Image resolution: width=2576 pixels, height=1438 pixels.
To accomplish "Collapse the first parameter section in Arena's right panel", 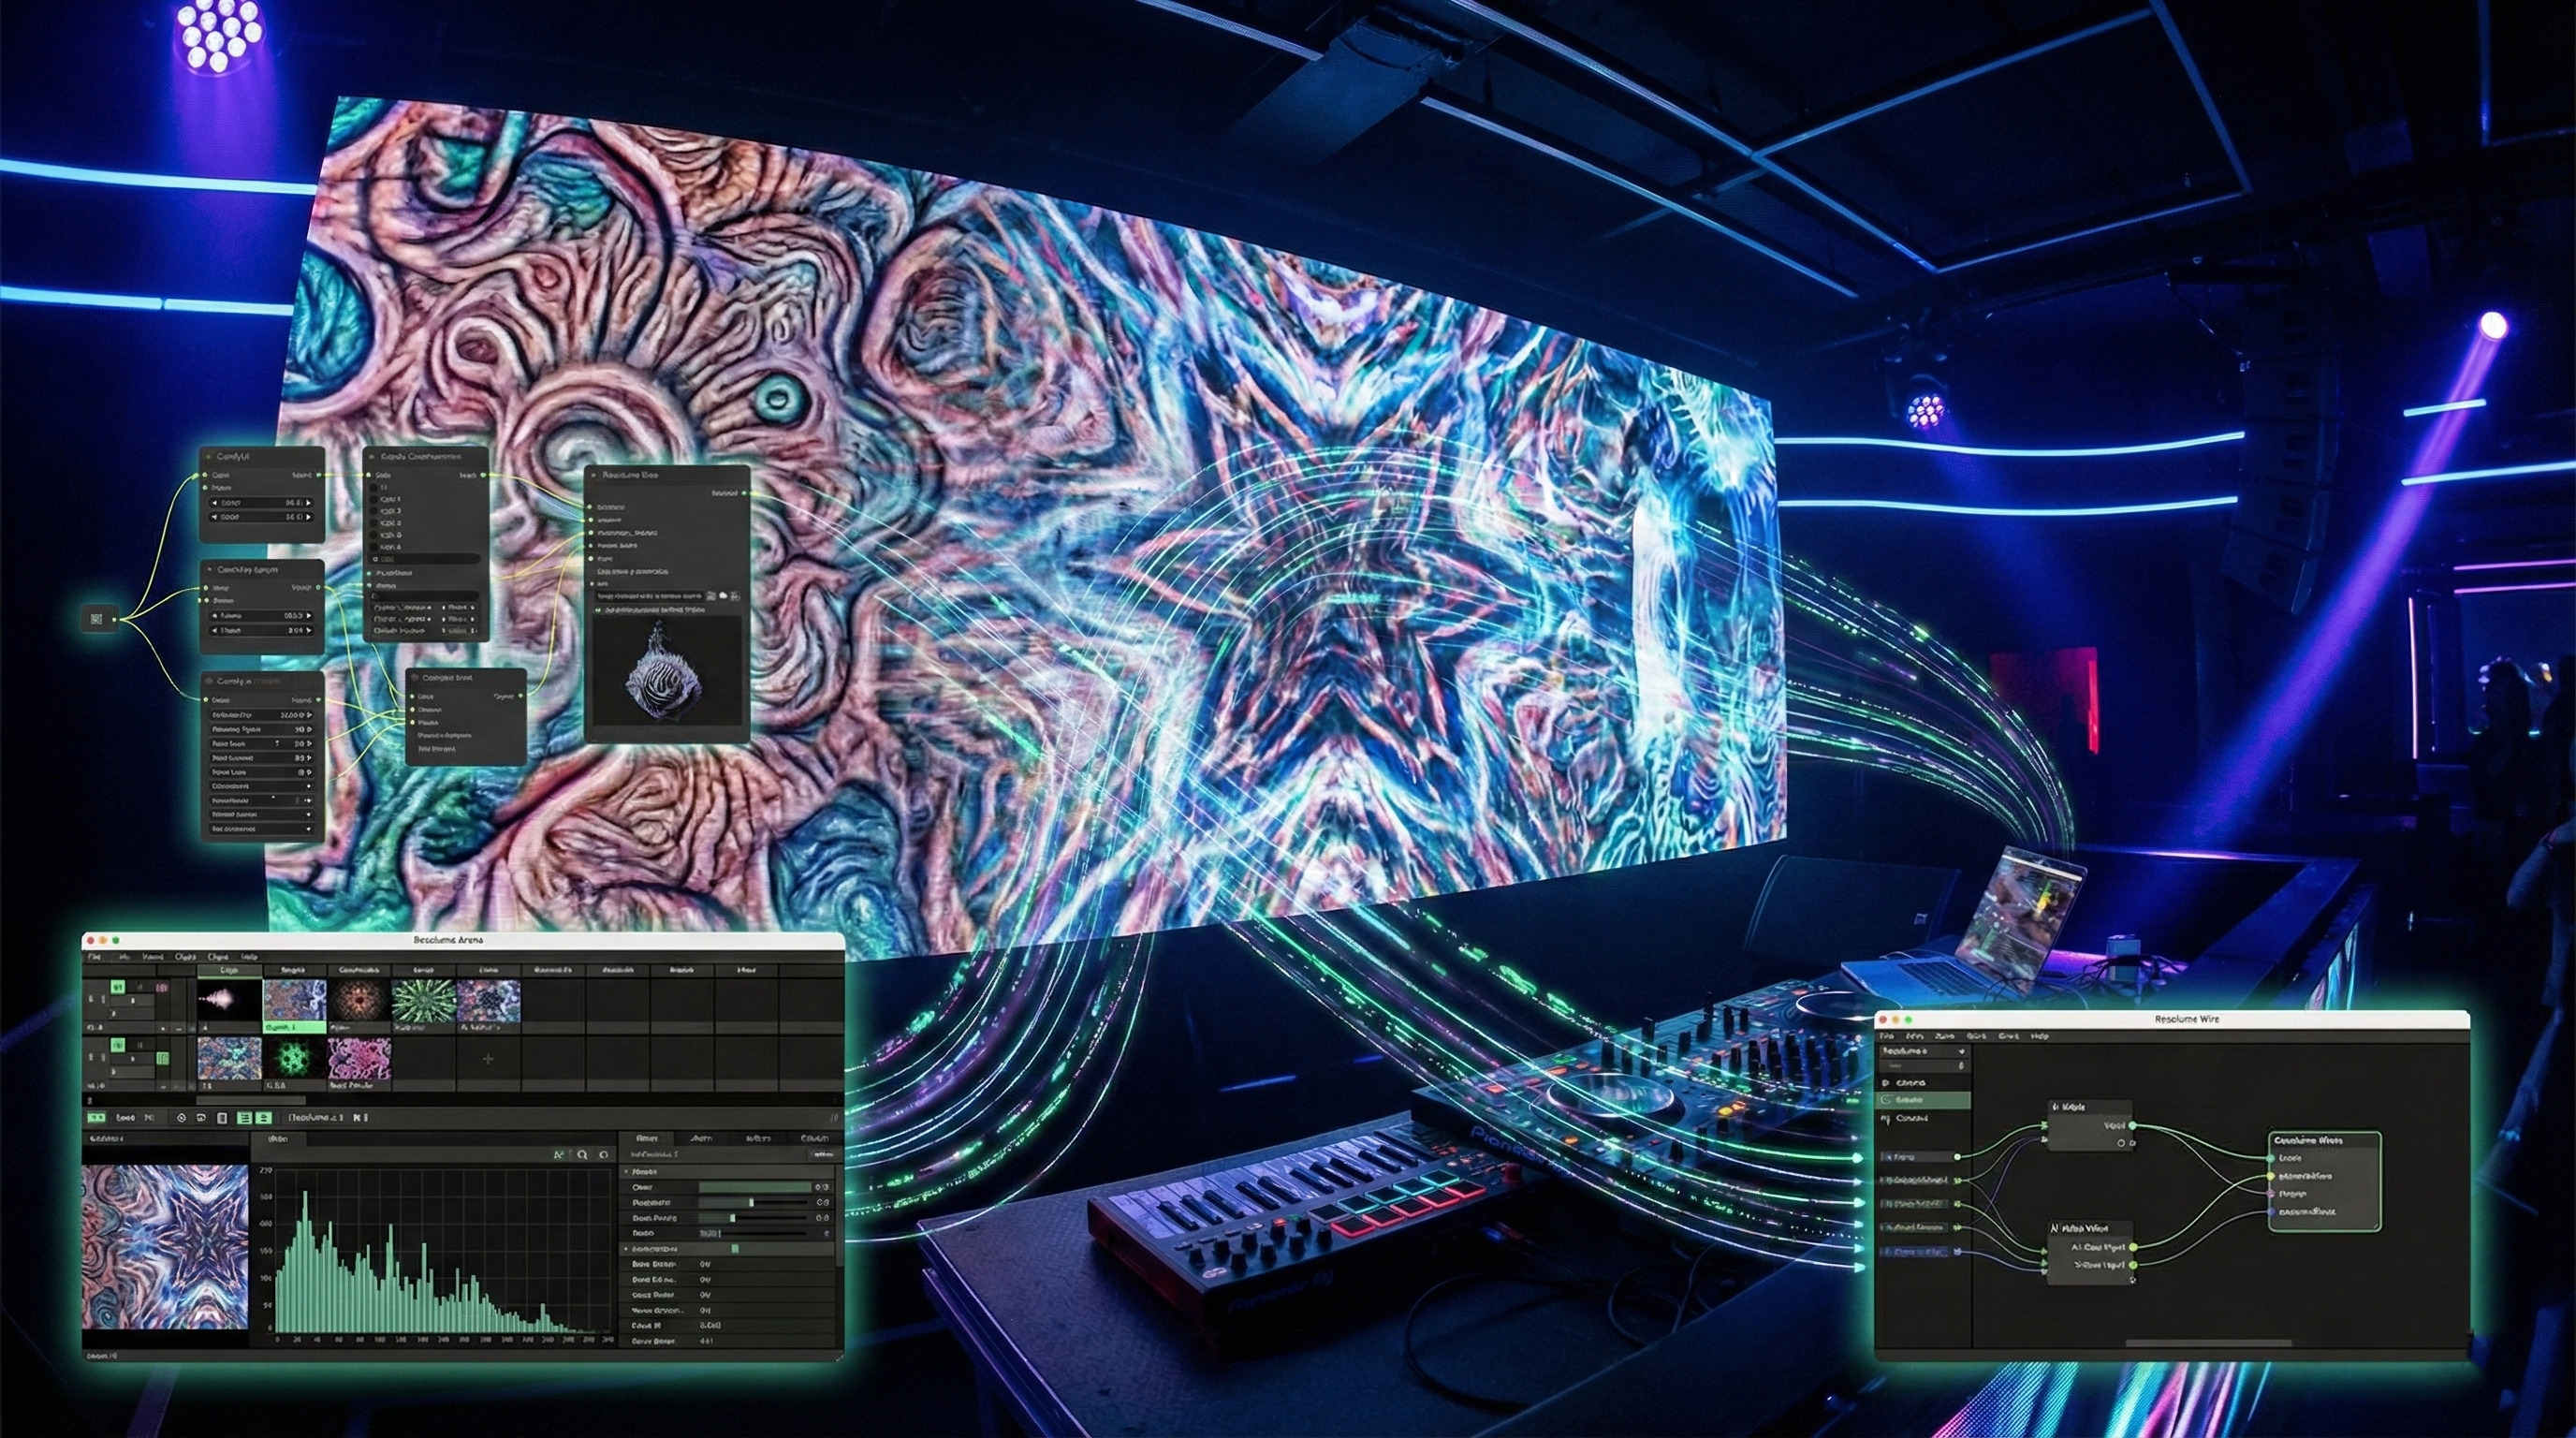I will [x=626, y=1172].
